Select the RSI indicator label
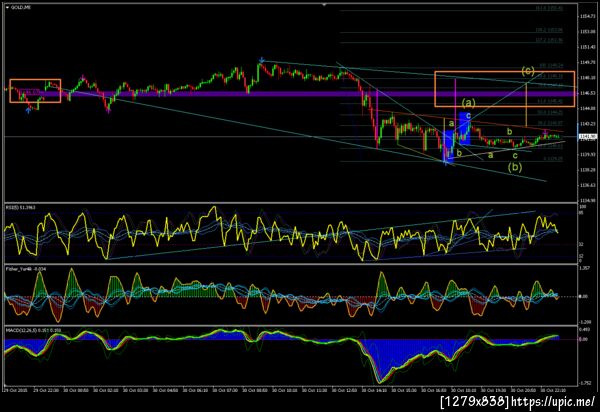Viewport: 600px width, 412px height. point(20,207)
